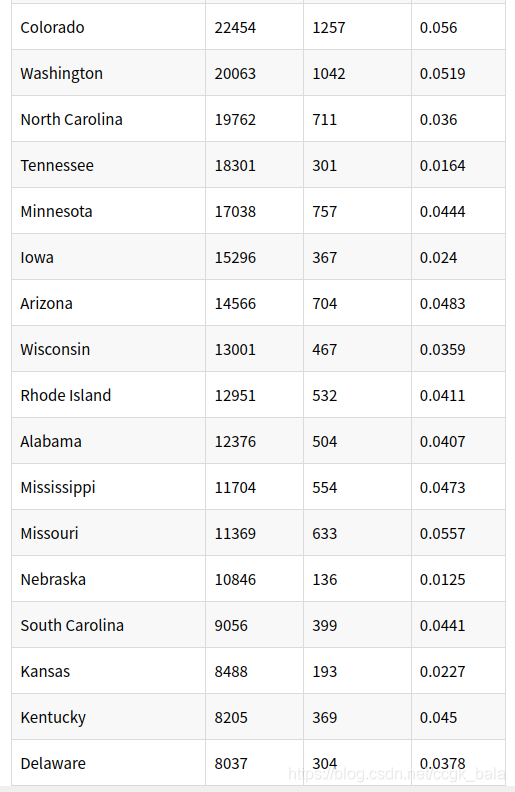Select Colorado's count of 1257
515x792 pixels.
[329, 27]
